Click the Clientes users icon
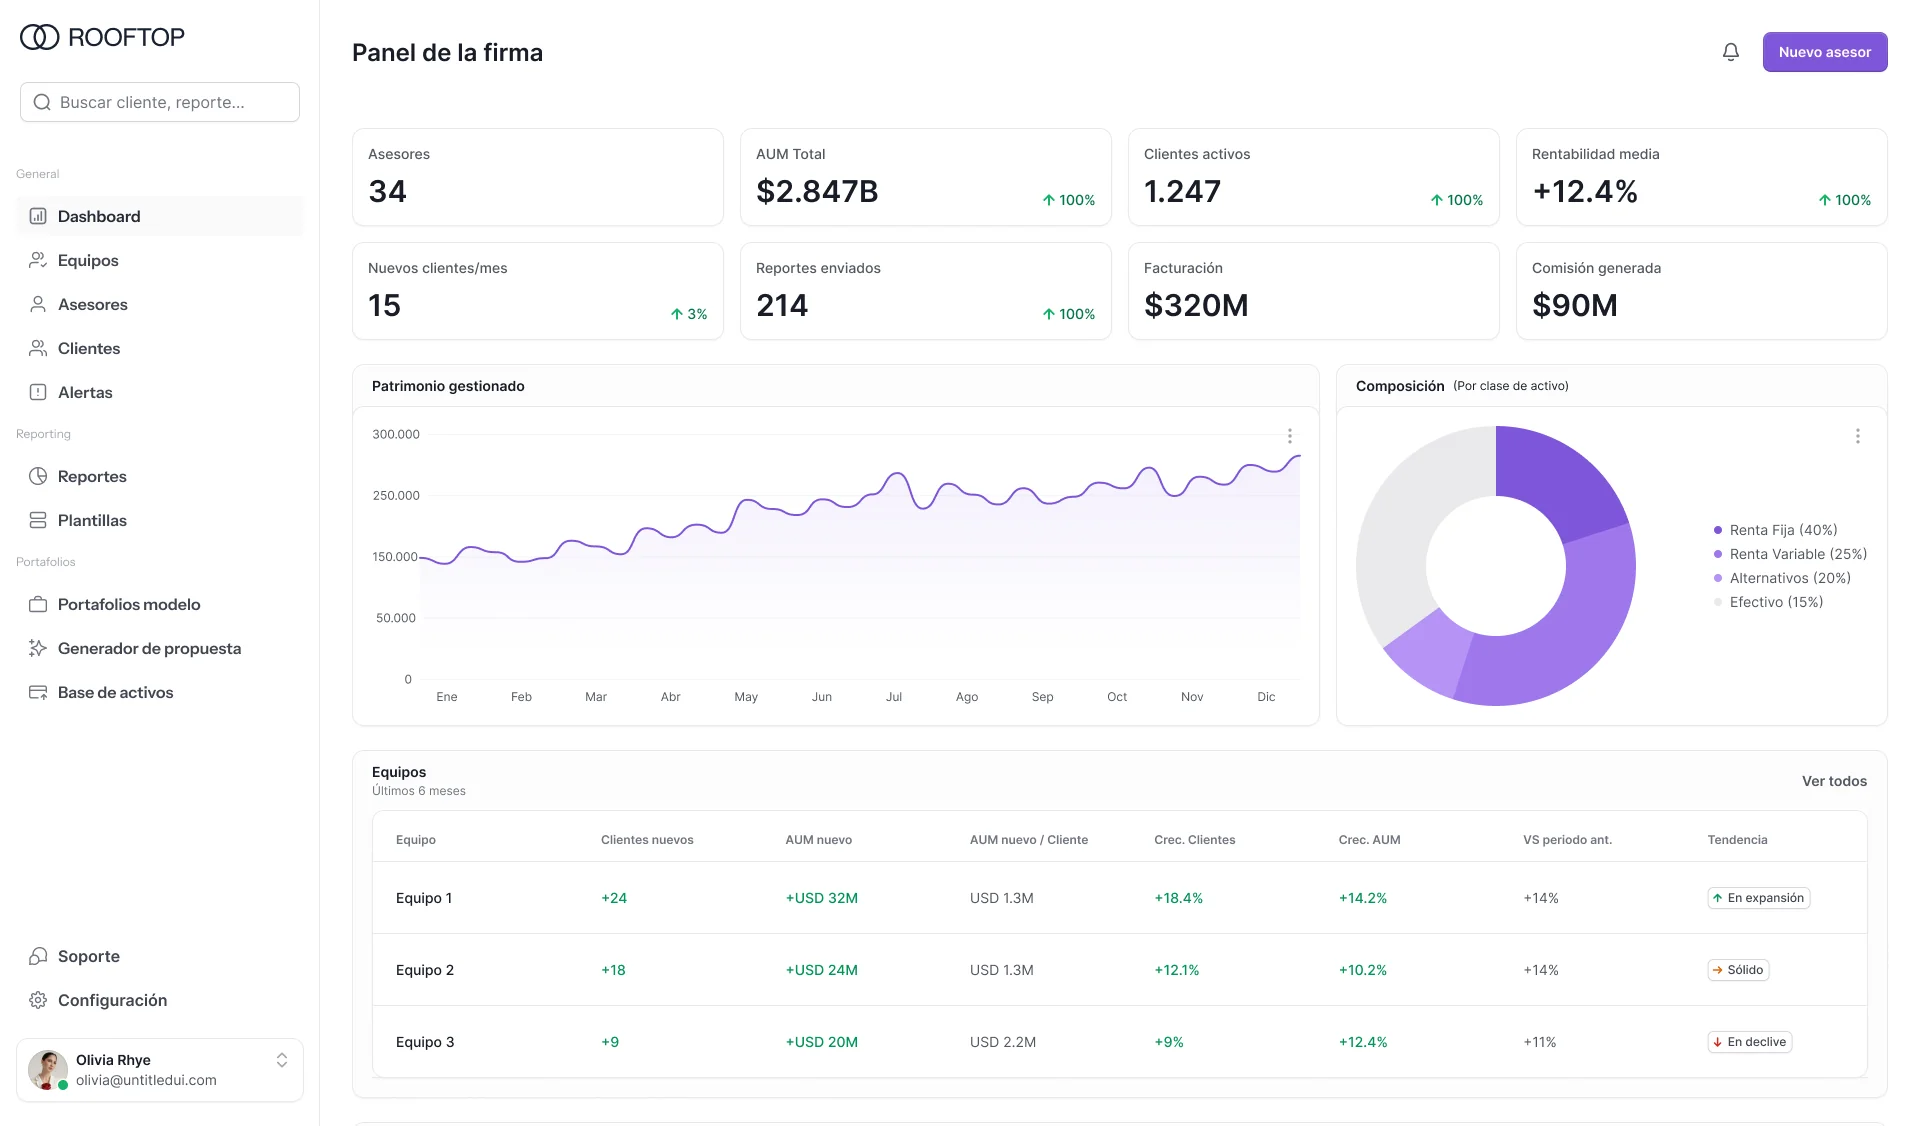This screenshot has height=1126, width=1920. coord(38,348)
